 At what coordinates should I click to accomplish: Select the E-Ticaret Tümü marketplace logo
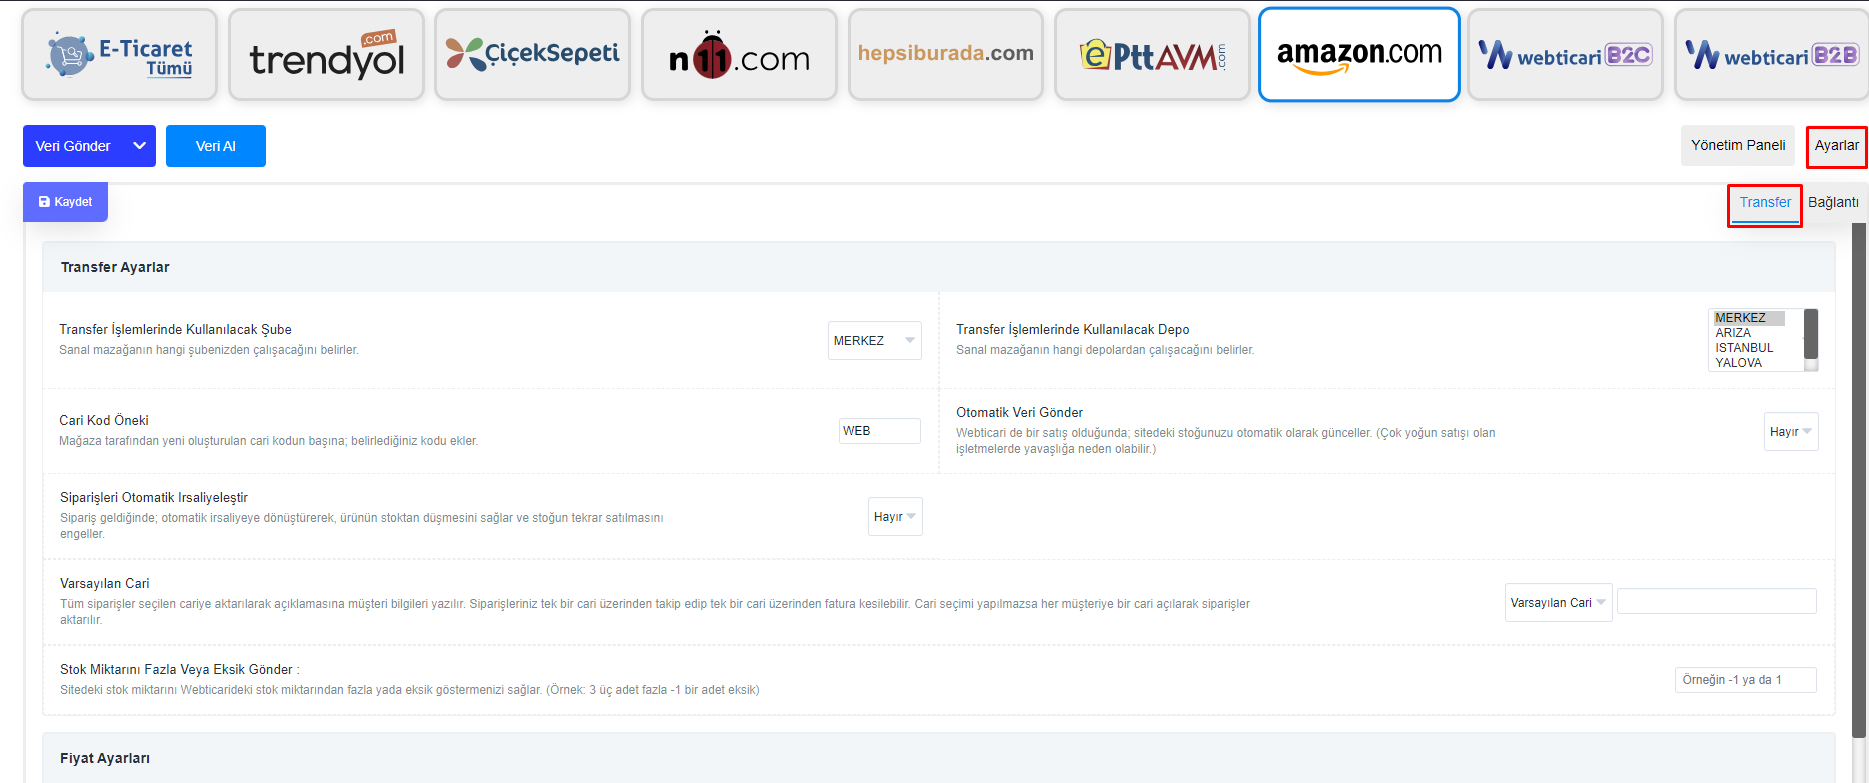(x=119, y=55)
